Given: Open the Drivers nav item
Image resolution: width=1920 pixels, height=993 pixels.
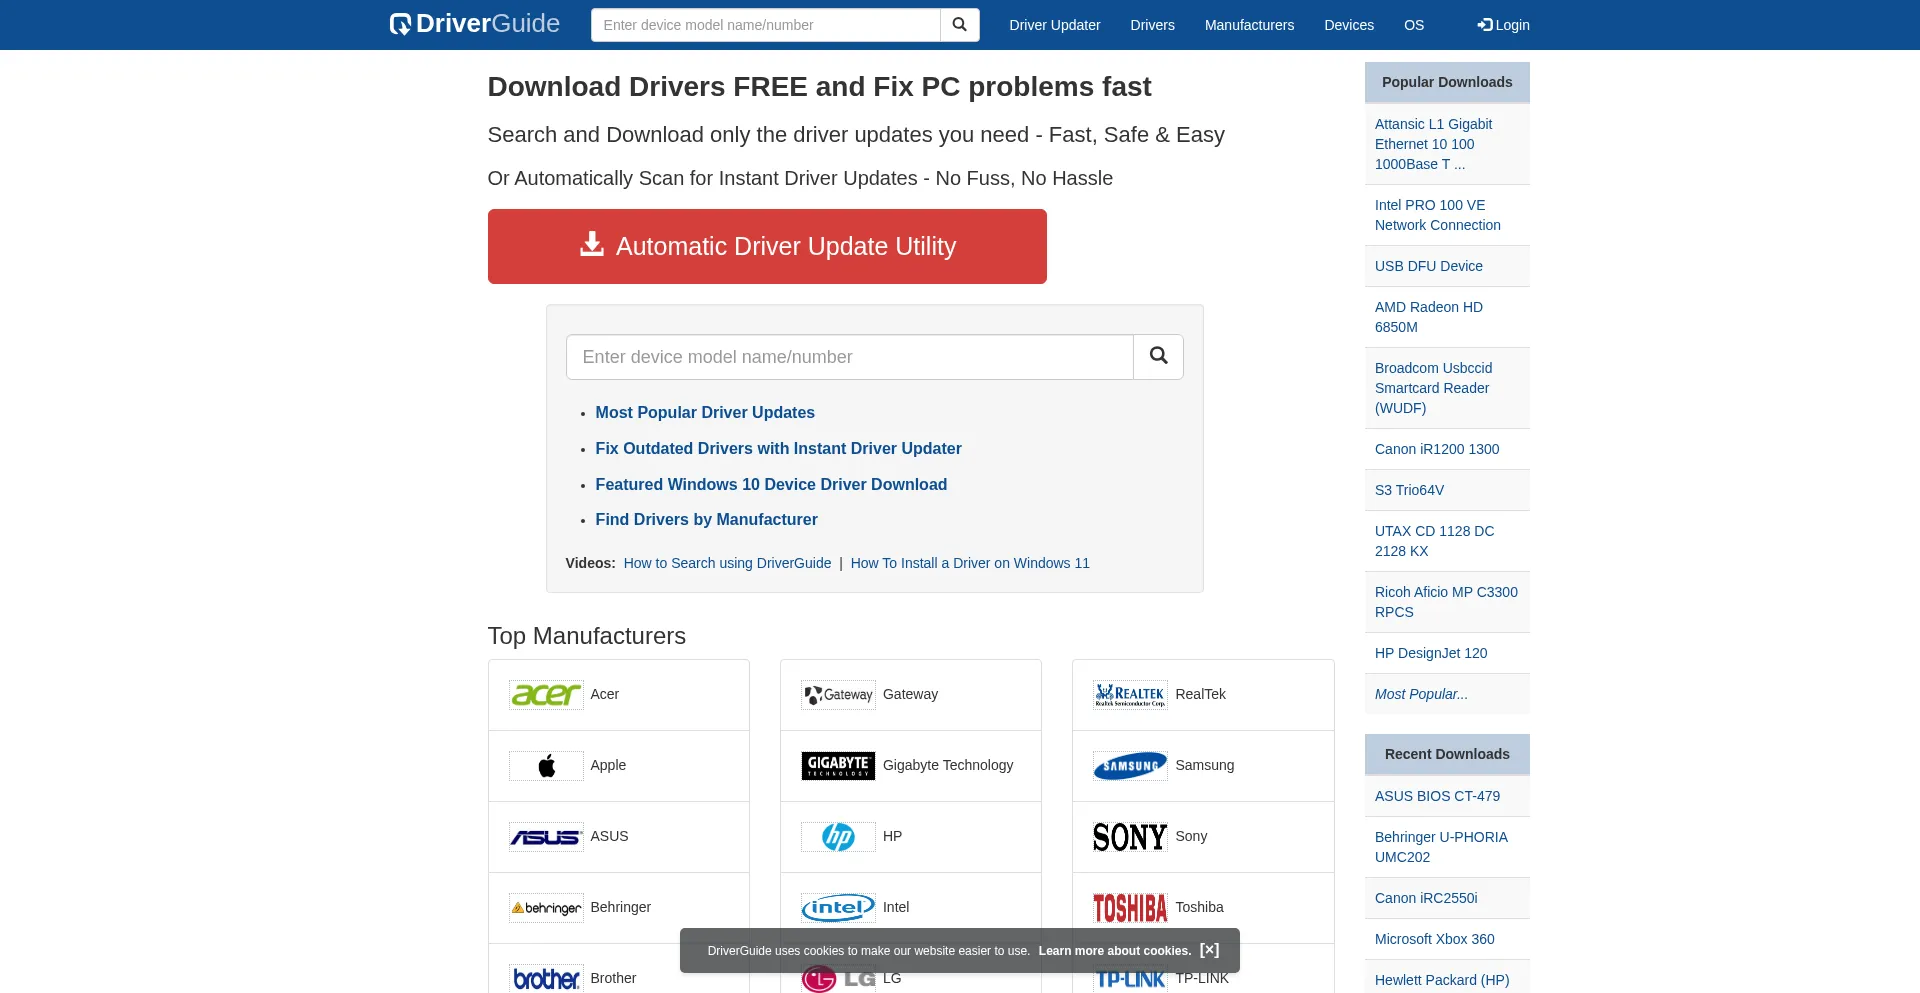Looking at the screenshot, I should point(1152,25).
